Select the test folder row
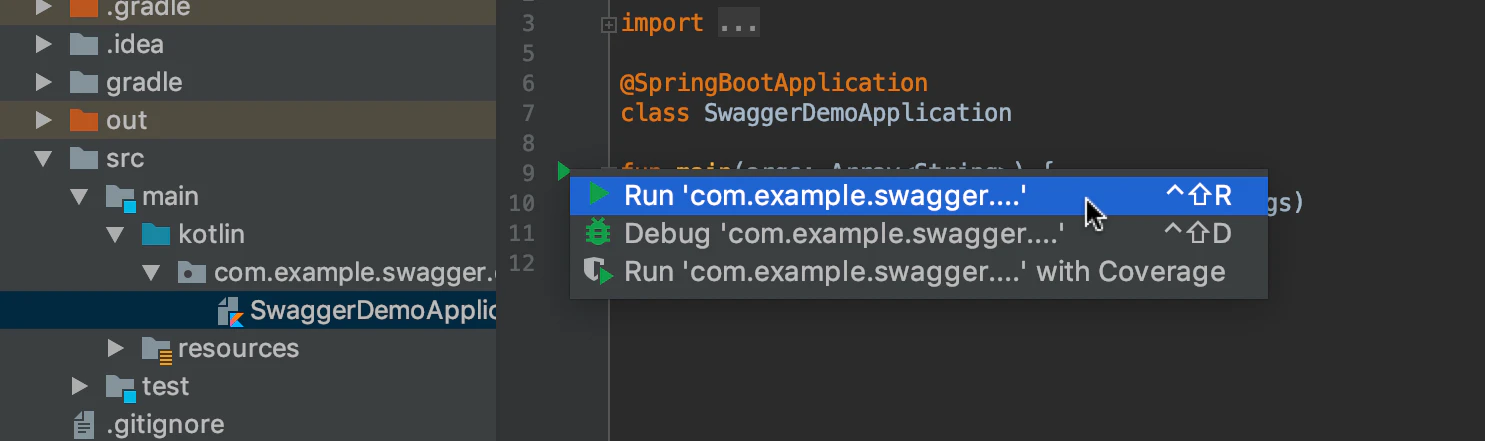This screenshot has height=441, width=1485. pyautogui.click(x=248, y=386)
